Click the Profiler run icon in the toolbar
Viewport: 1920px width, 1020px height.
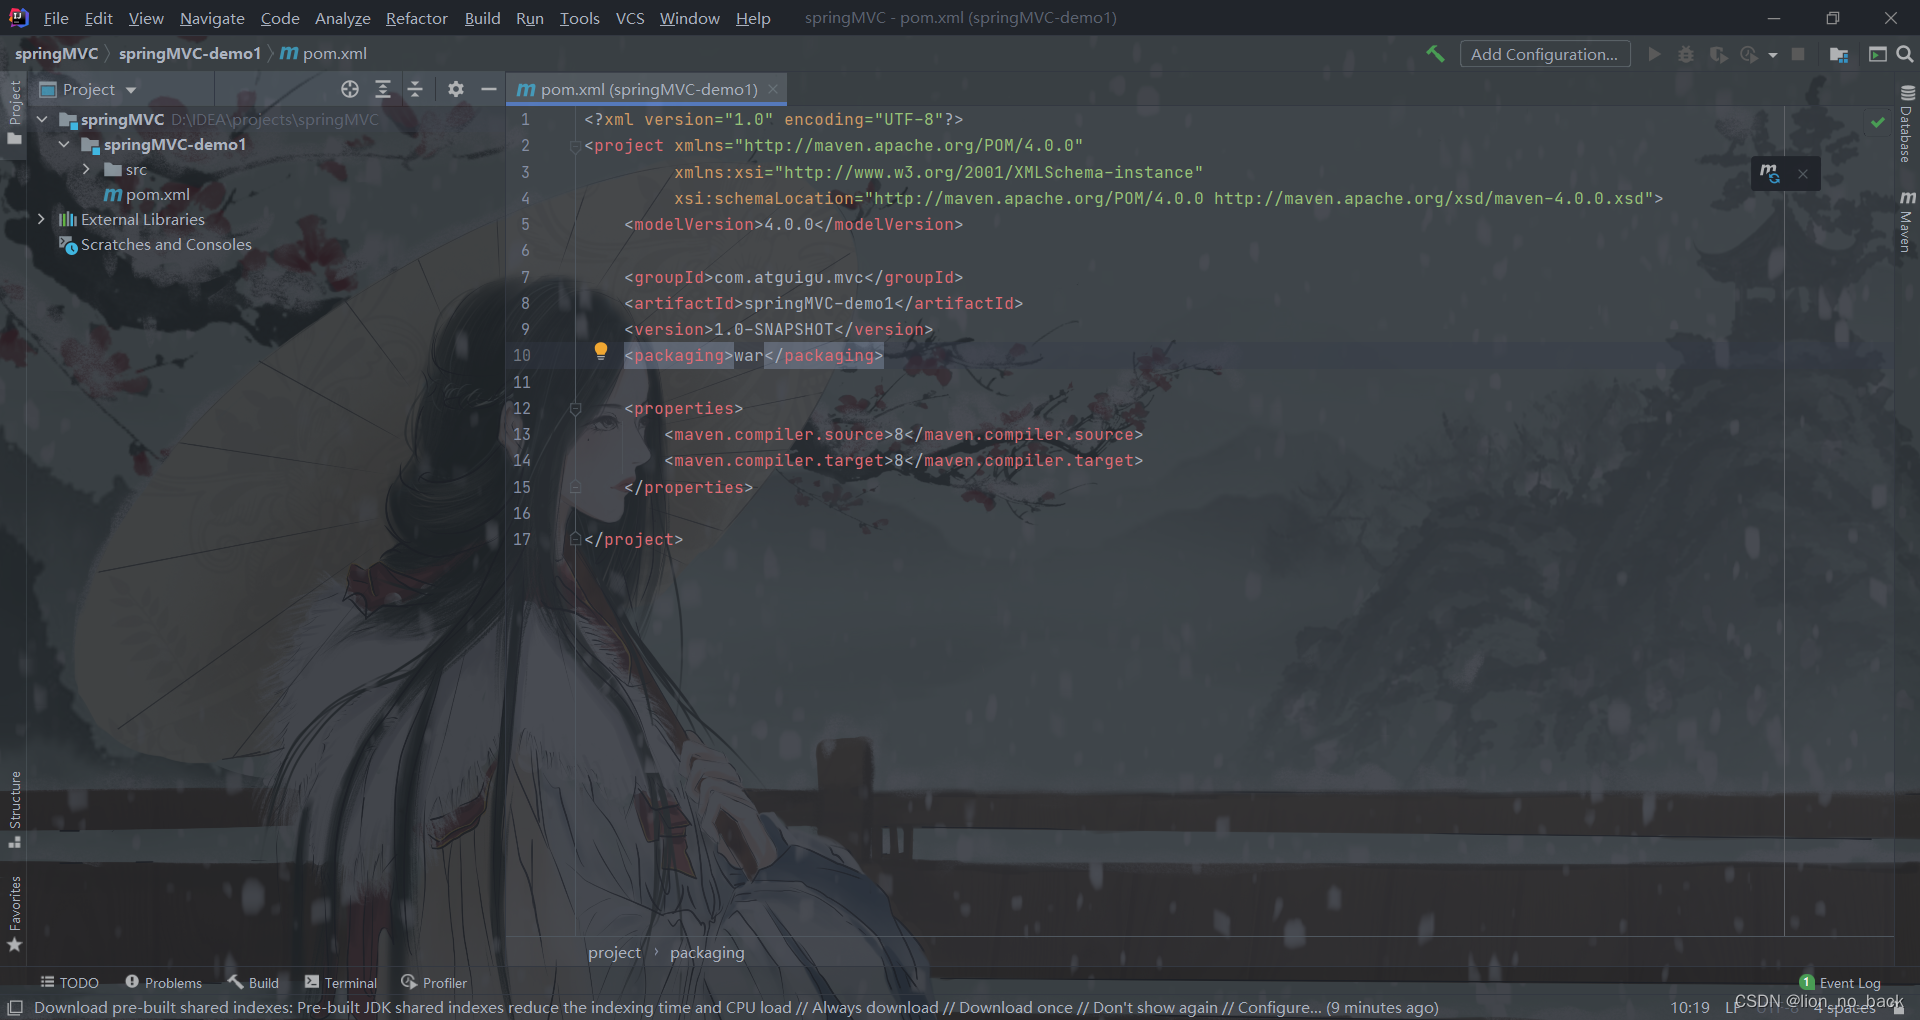pyautogui.click(x=1749, y=54)
